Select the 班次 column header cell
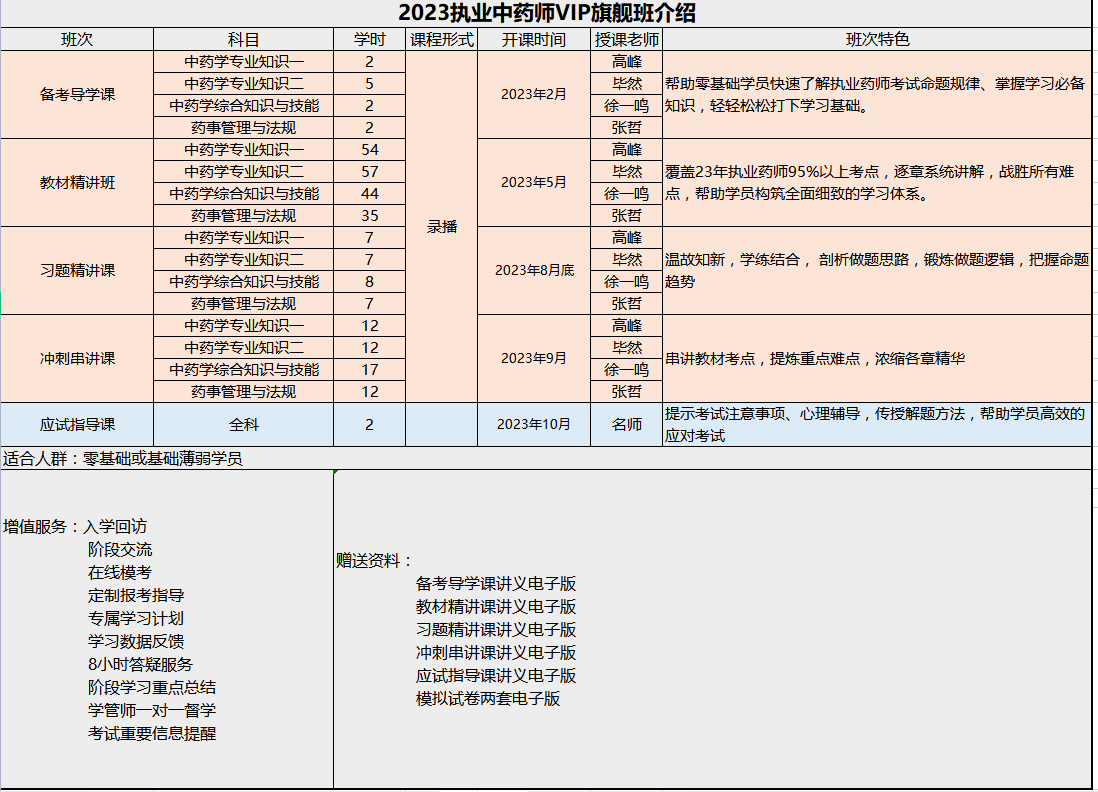This screenshot has height=792, width=1098. (x=77, y=40)
